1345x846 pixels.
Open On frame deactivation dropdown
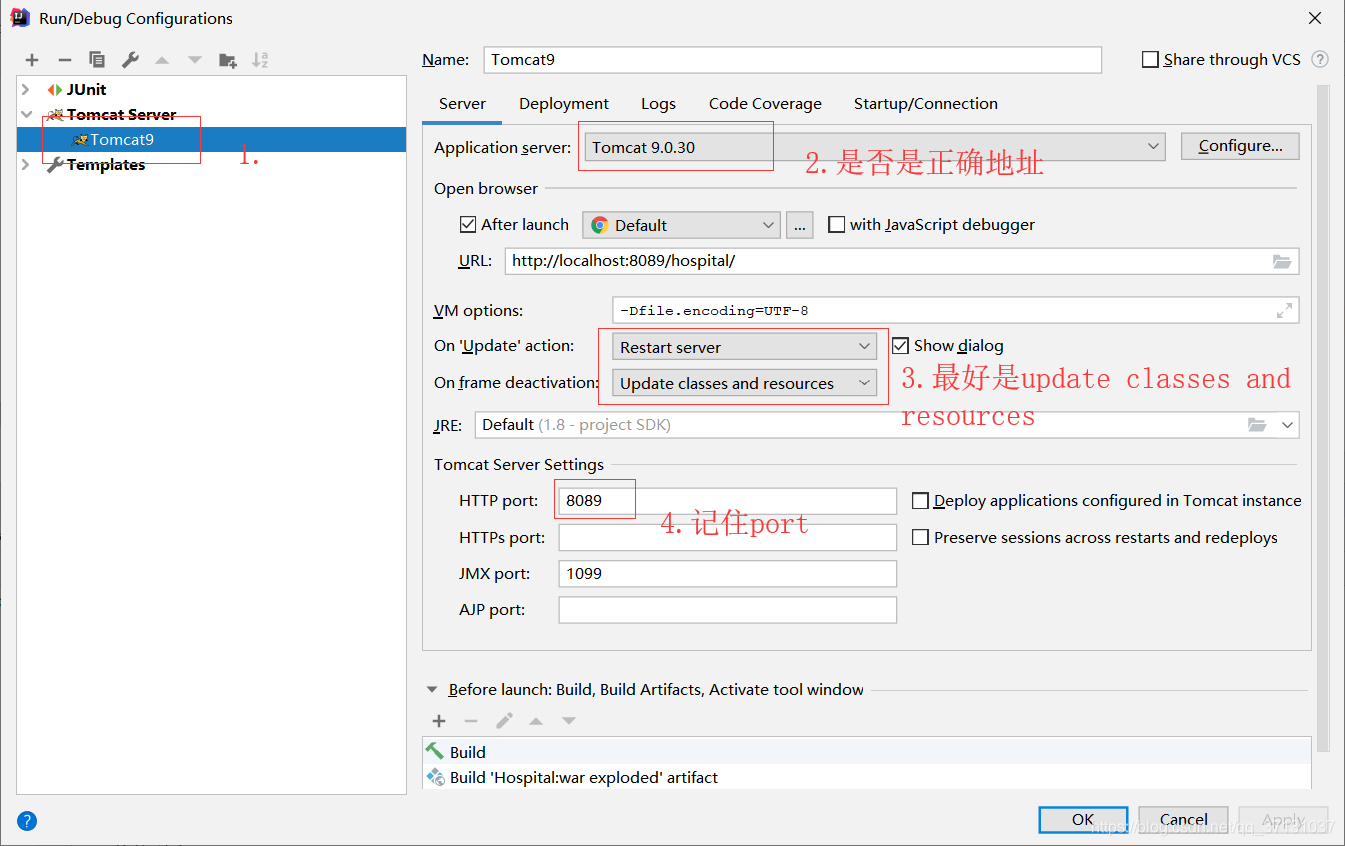pyautogui.click(x=744, y=383)
